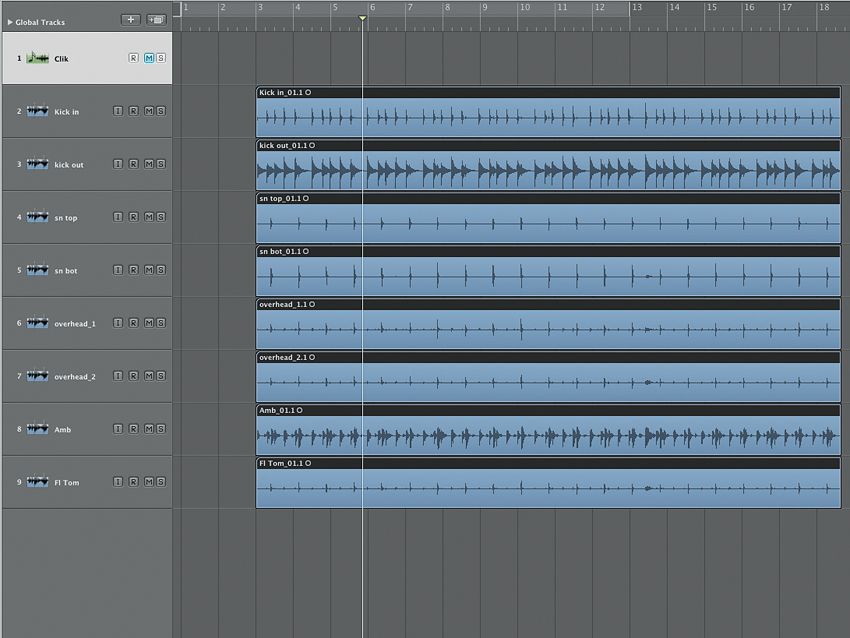Click the overhead_2 track icon
850x638 pixels.
pyautogui.click(x=37, y=376)
